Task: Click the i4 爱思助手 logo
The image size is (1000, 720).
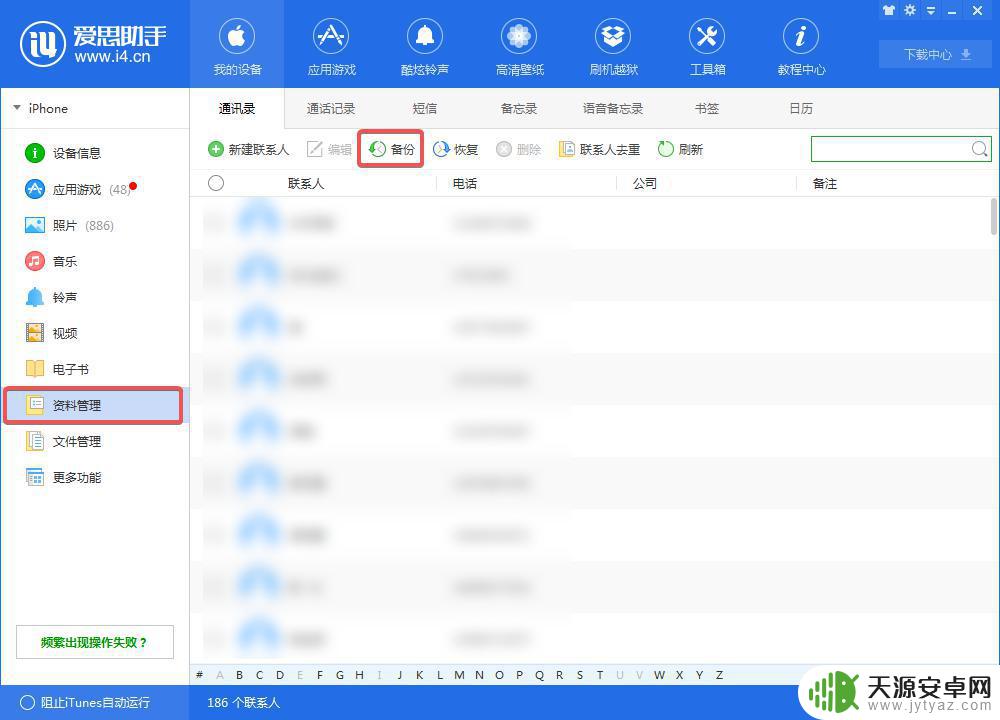Action: [93, 43]
